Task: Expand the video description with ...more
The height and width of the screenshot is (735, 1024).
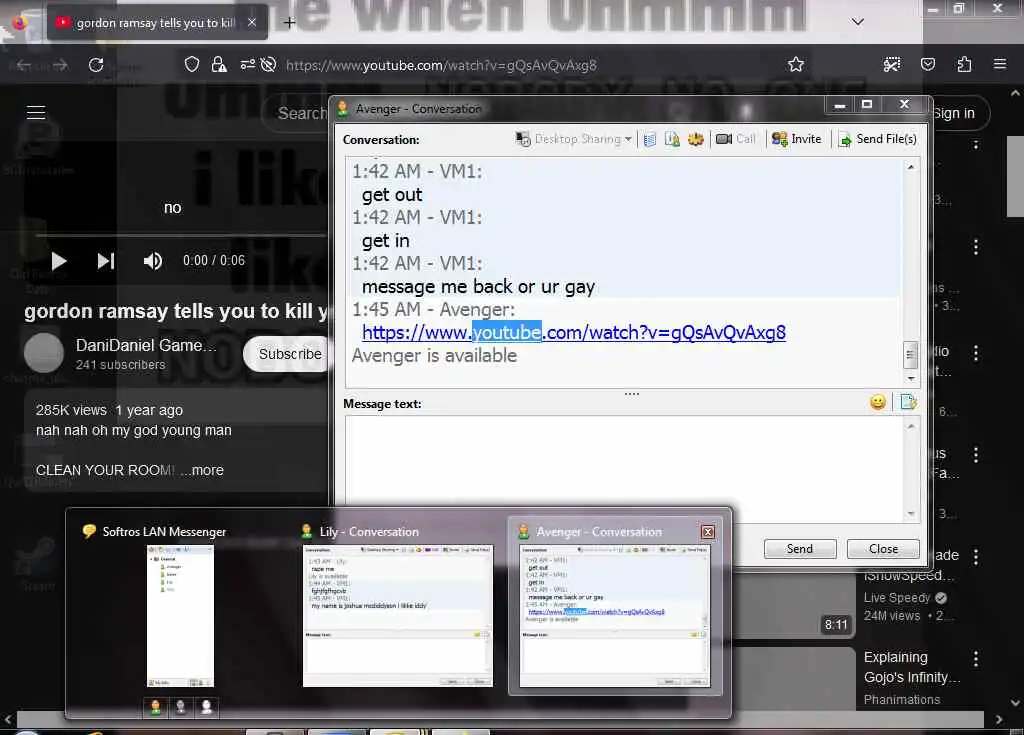Action: [202, 470]
